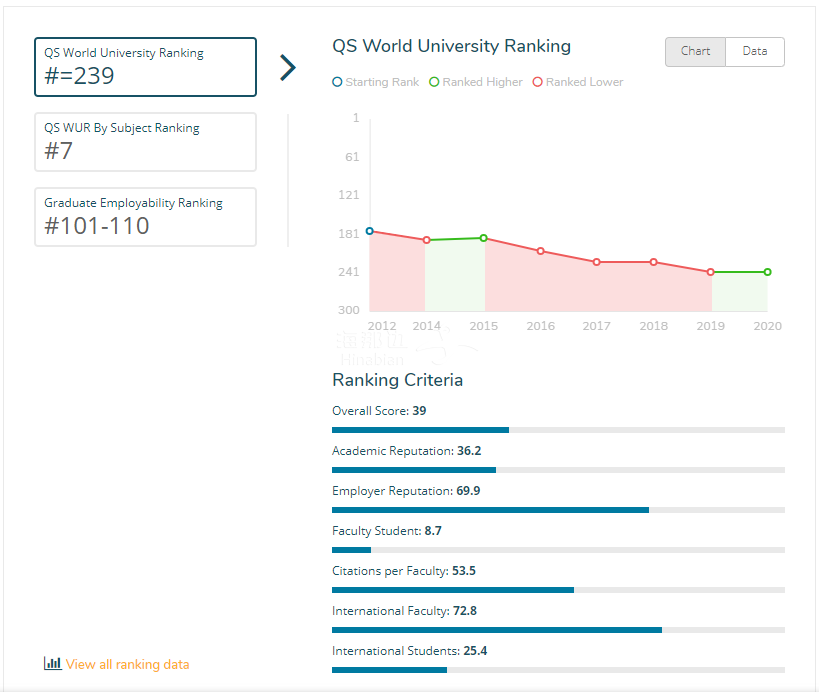
Task: Click the International Students: 25.4 text
Action: [410, 651]
